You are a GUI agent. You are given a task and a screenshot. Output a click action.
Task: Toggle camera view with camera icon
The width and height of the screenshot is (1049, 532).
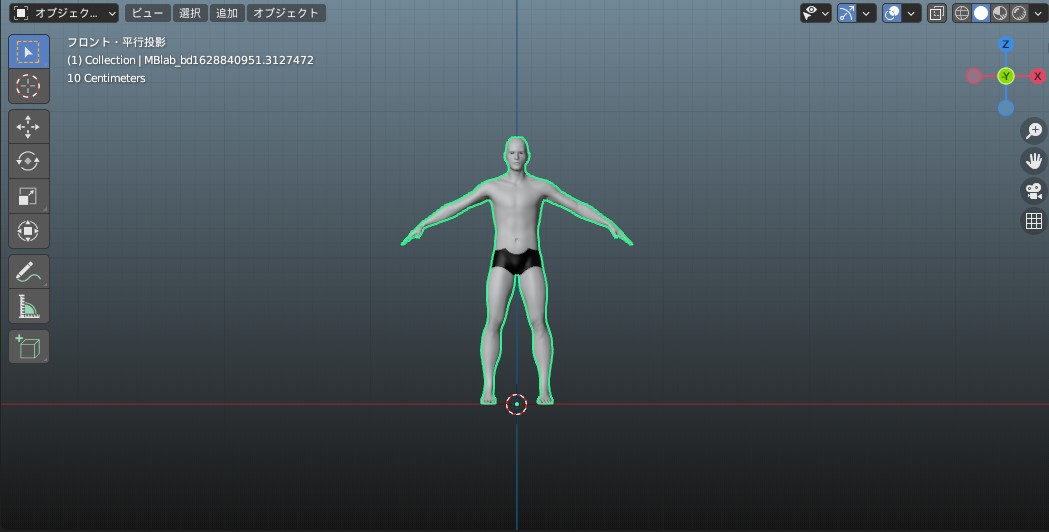[x=1034, y=191]
